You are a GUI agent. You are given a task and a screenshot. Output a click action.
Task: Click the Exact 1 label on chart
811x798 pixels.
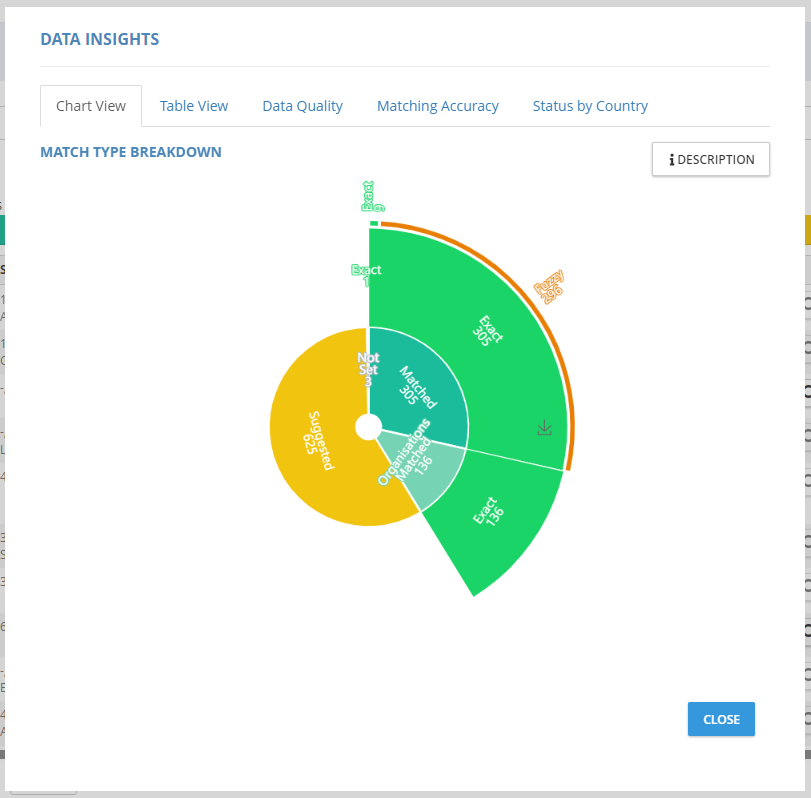point(366,276)
